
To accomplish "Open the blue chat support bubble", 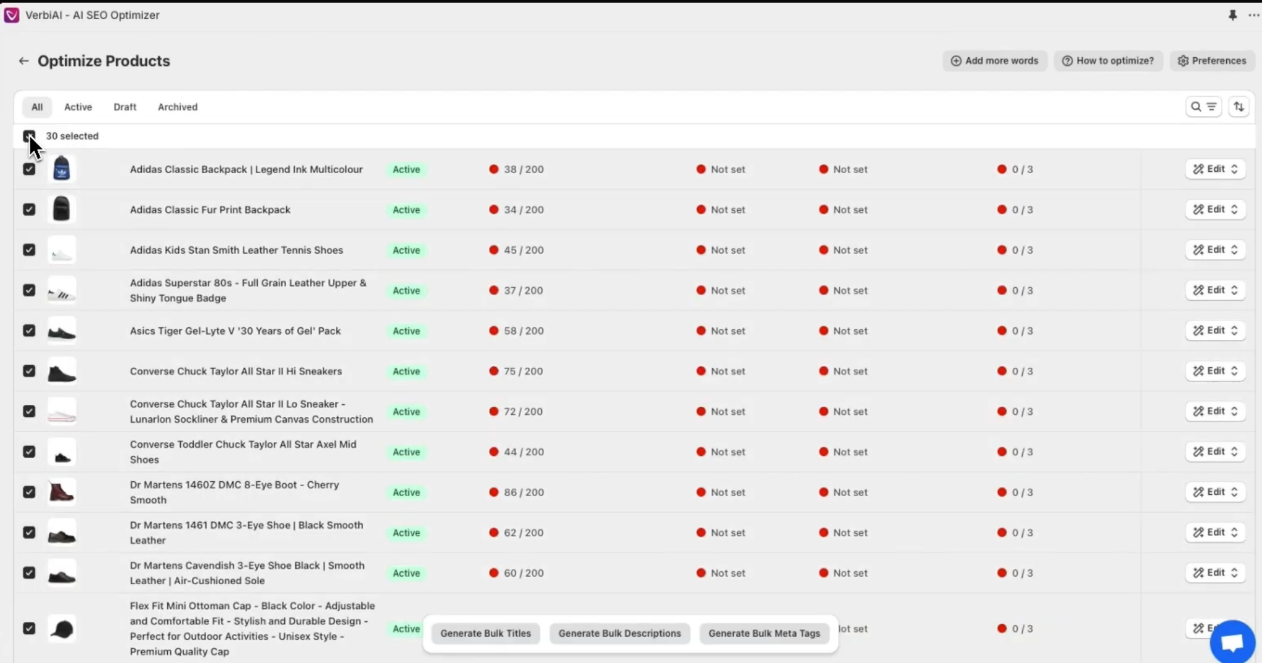I will tap(1233, 642).
